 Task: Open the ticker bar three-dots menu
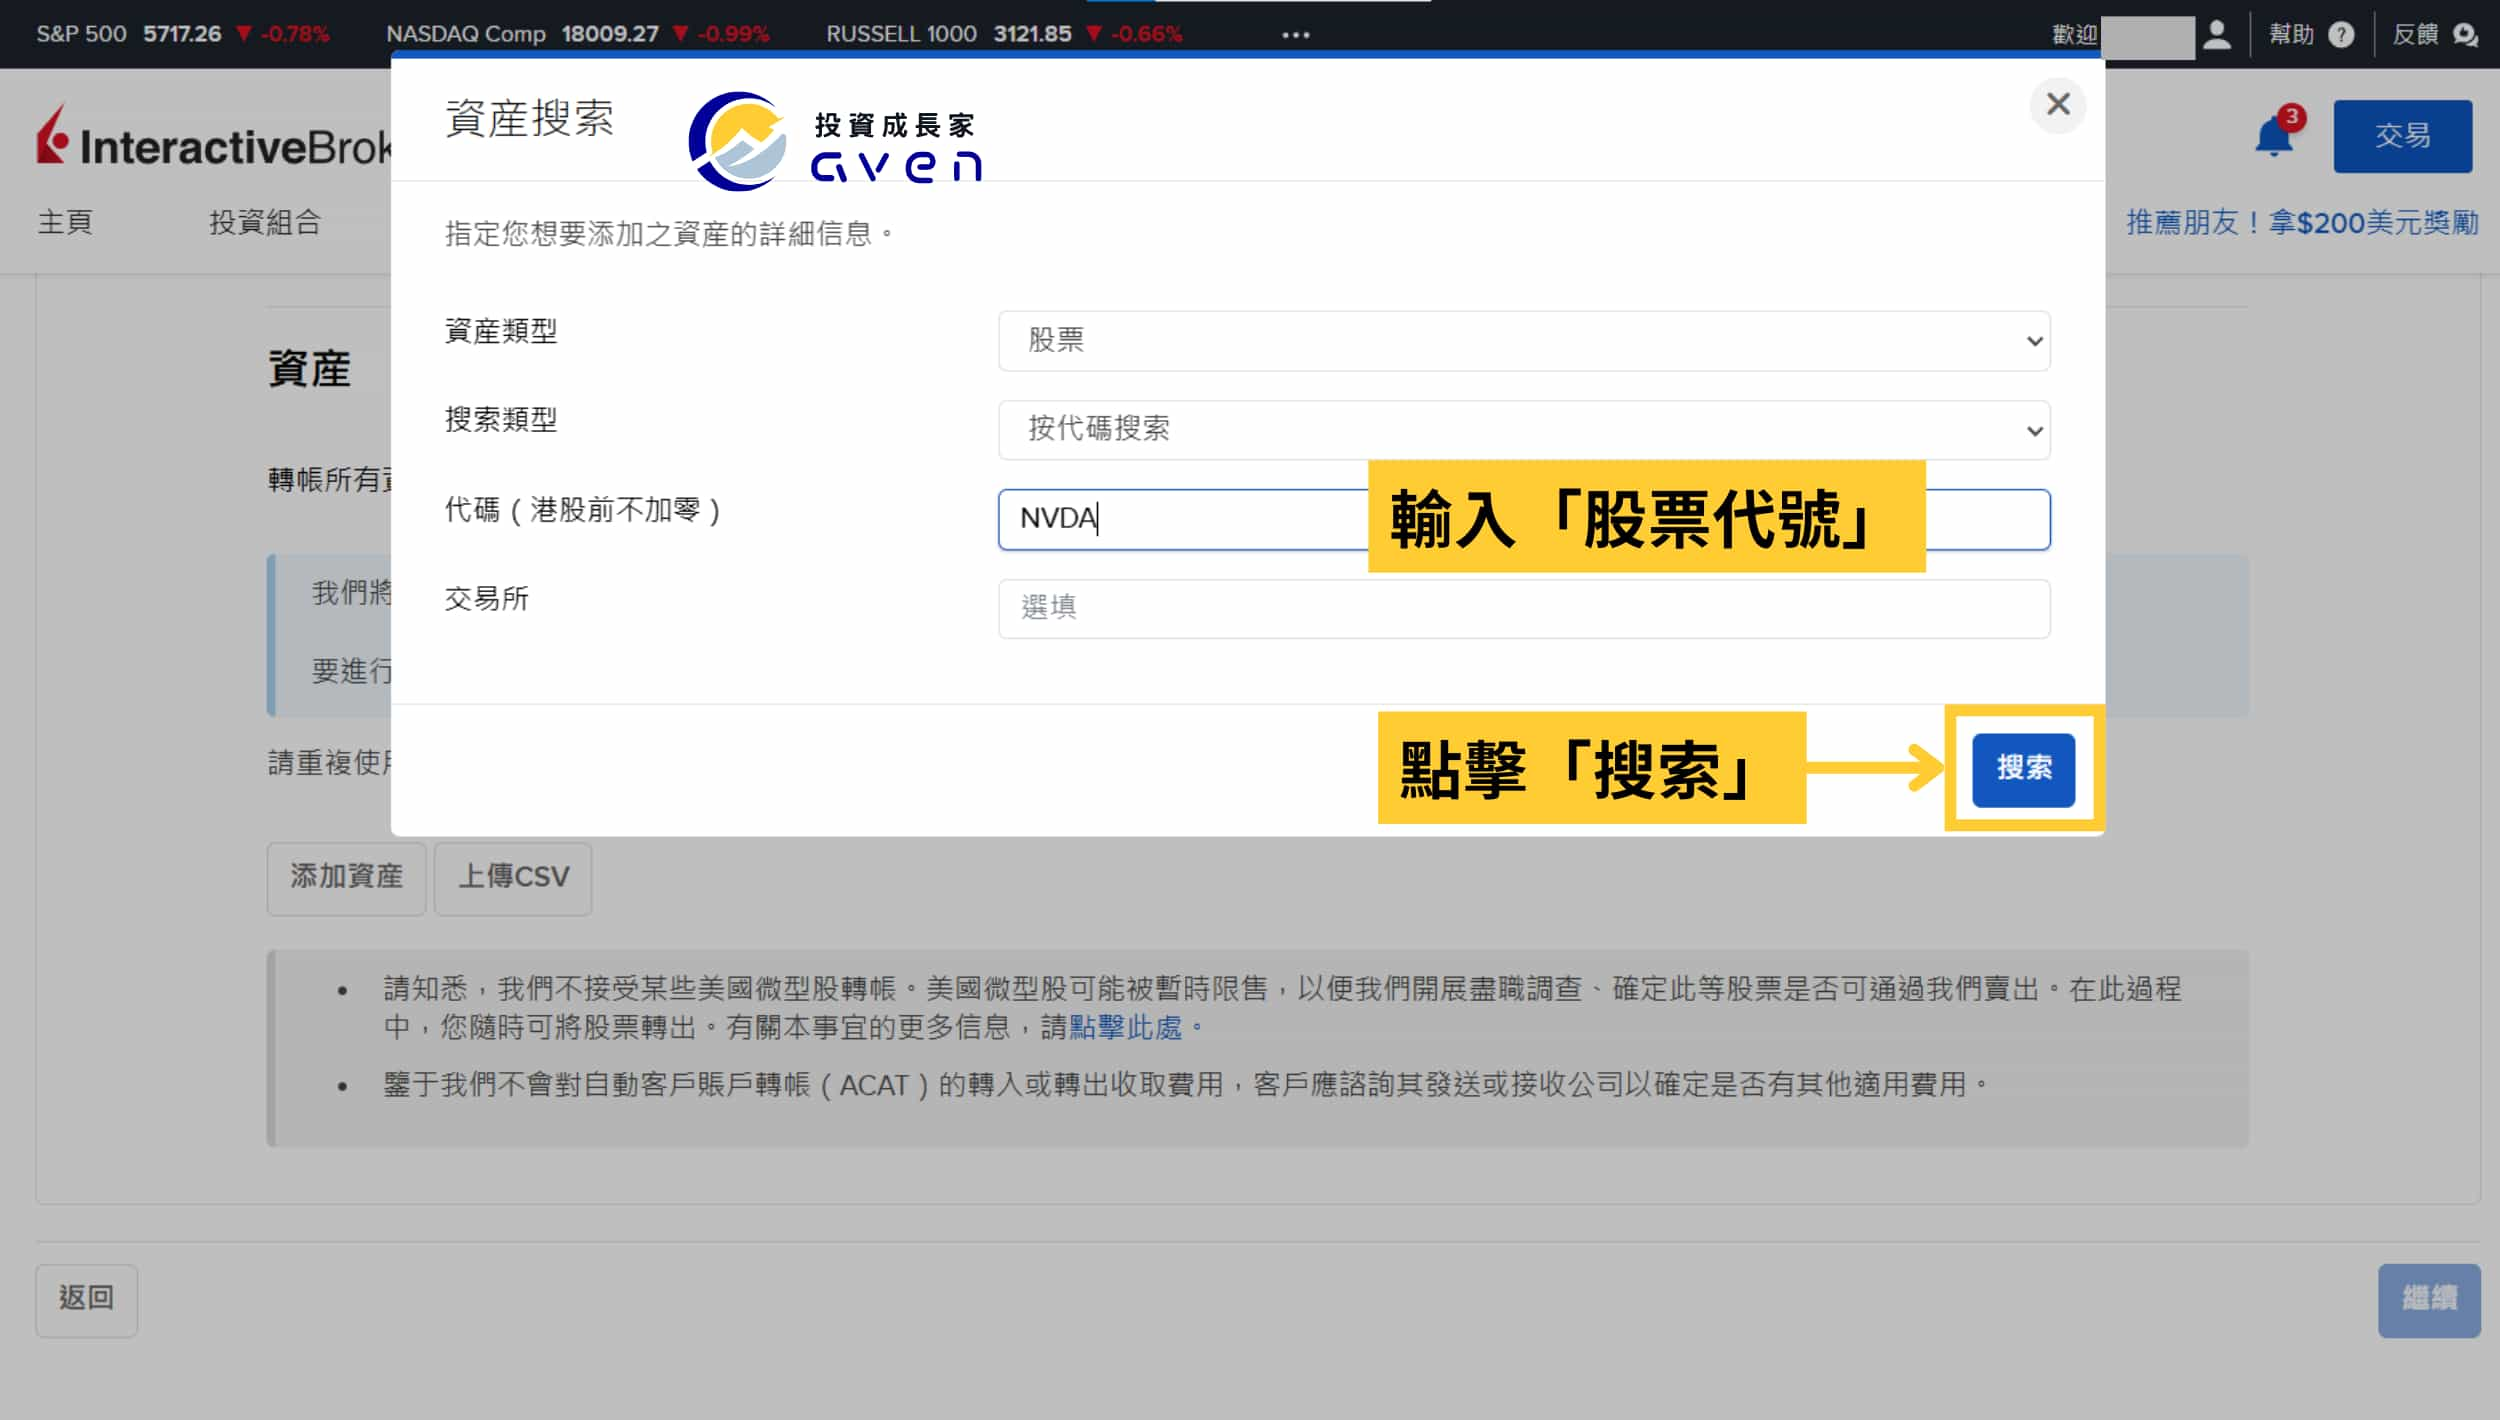(x=1295, y=35)
